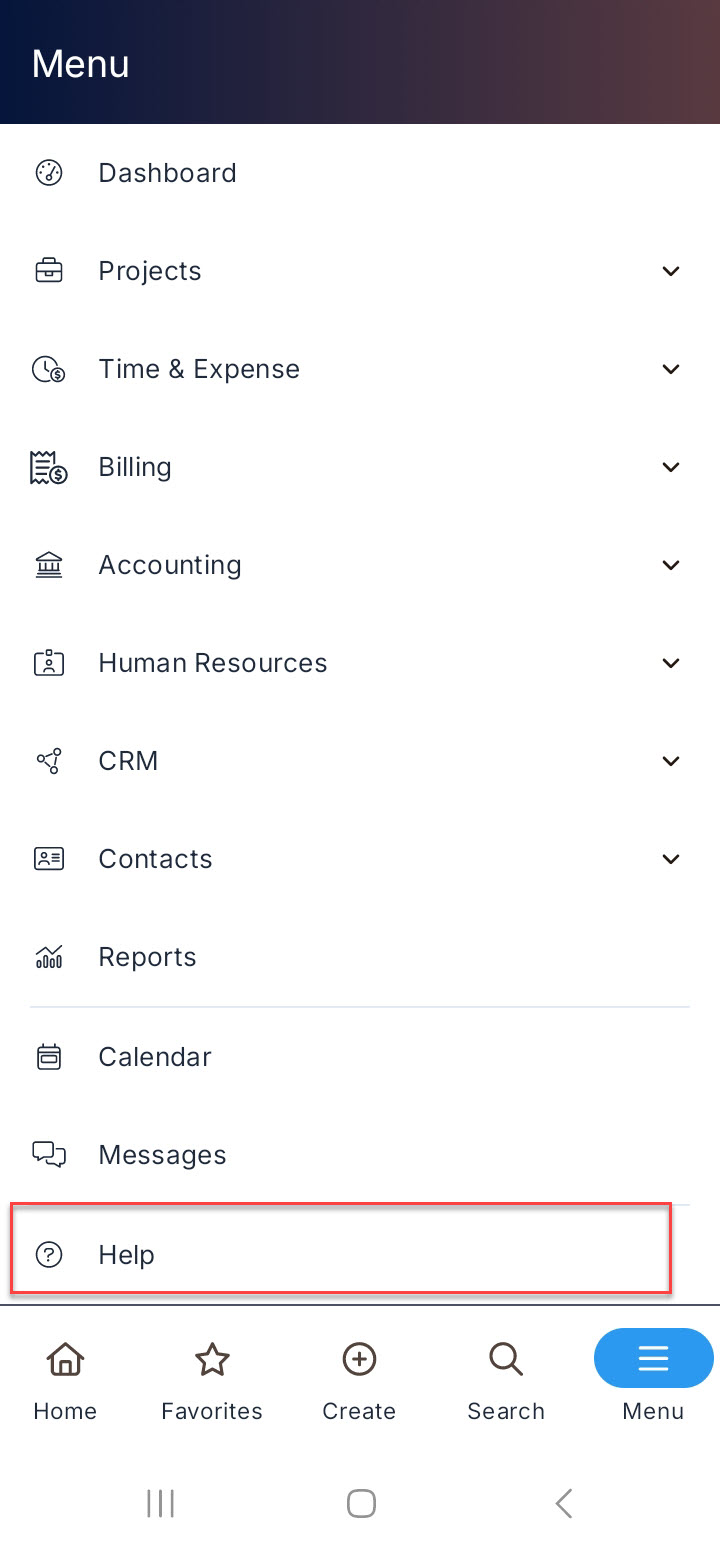720x1546 pixels.
Task: Open the Help menu item
Action: pyautogui.click(x=340, y=1254)
